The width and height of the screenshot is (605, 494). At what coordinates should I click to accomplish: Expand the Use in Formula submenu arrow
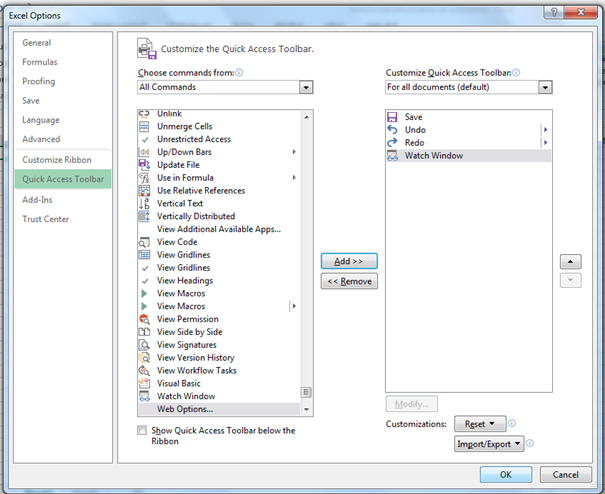click(294, 178)
